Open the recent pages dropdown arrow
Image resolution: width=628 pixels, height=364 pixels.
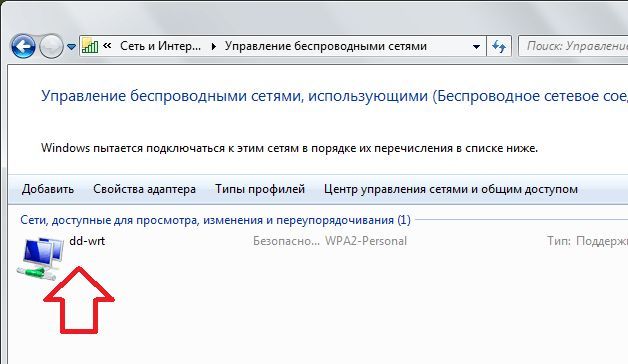pyautogui.click(x=71, y=47)
